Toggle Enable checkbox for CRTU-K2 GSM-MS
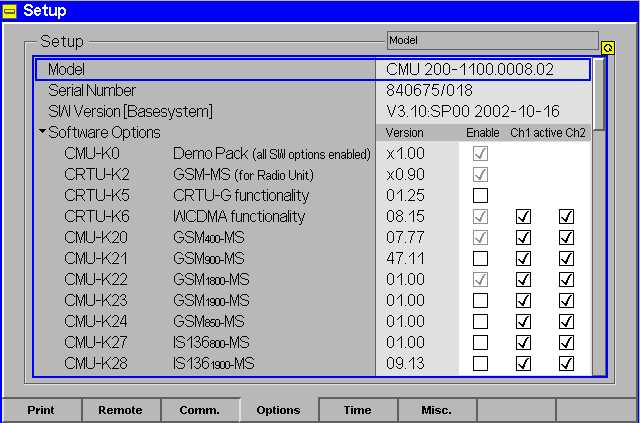Image resolution: width=640 pixels, height=423 pixels. pyautogui.click(x=480, y=175)
